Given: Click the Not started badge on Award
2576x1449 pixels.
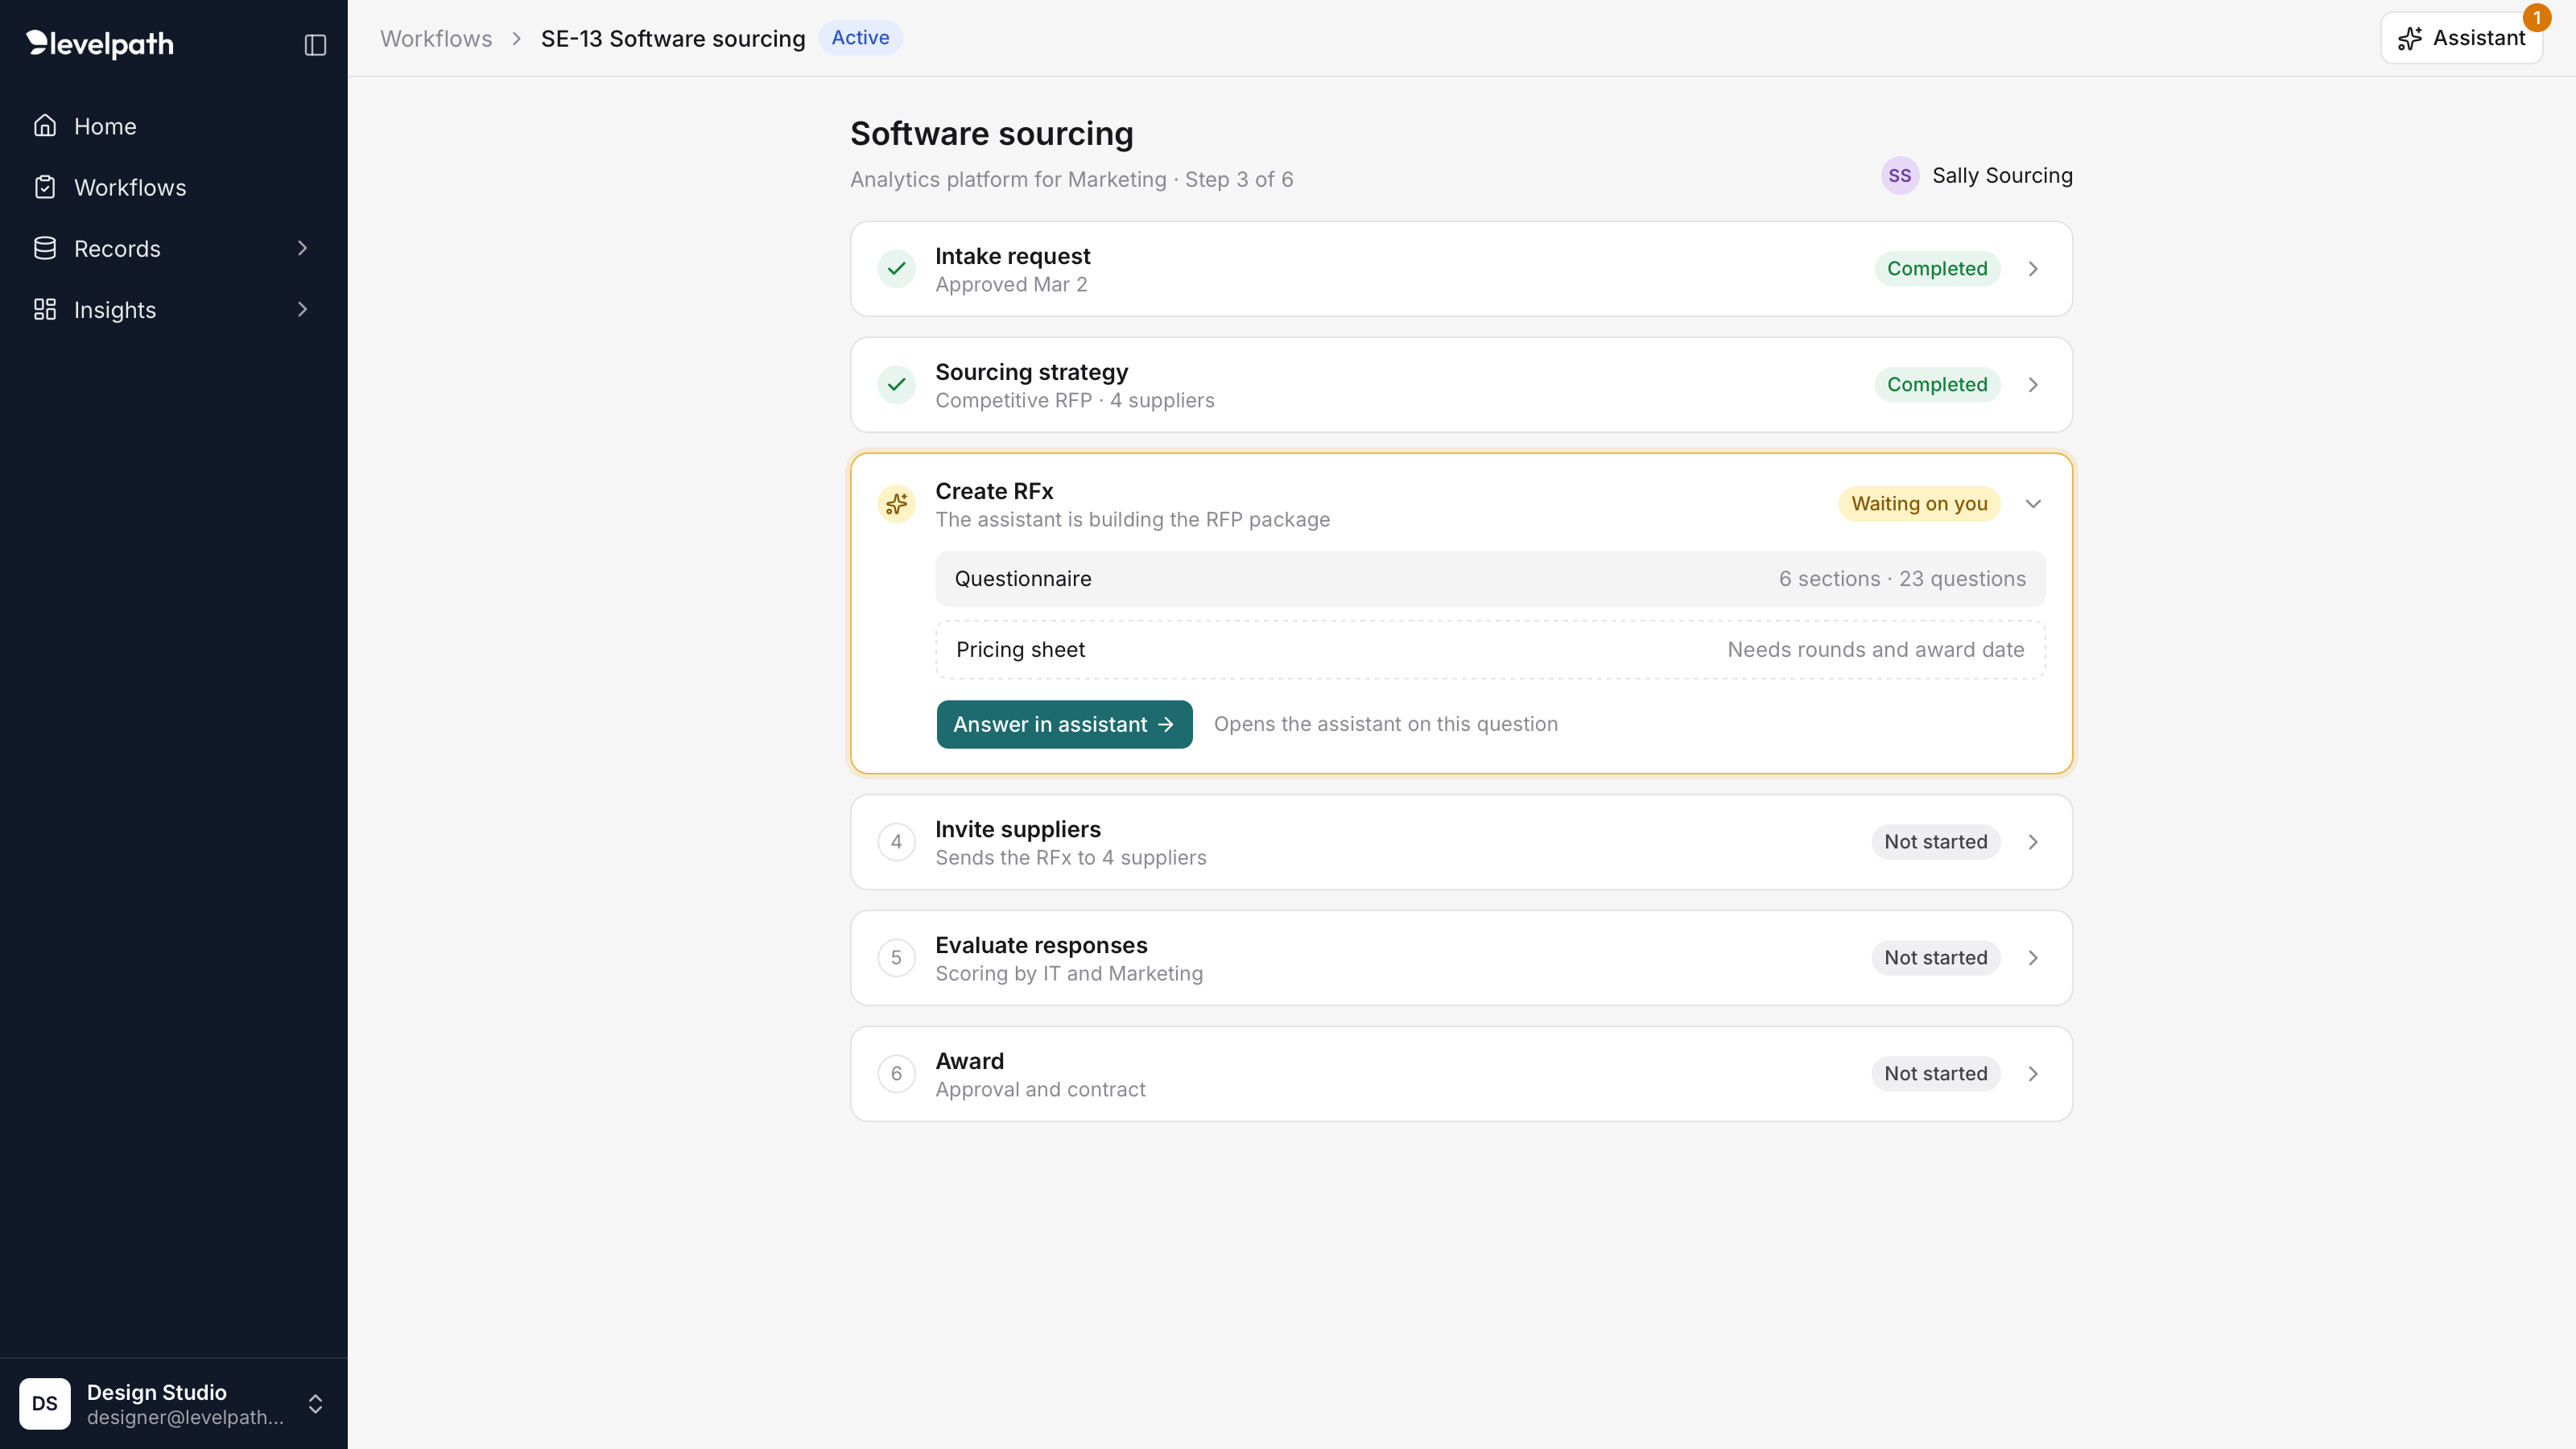Looking at the screenshot, I should pyautogui.click(x=1936, y=1074).
